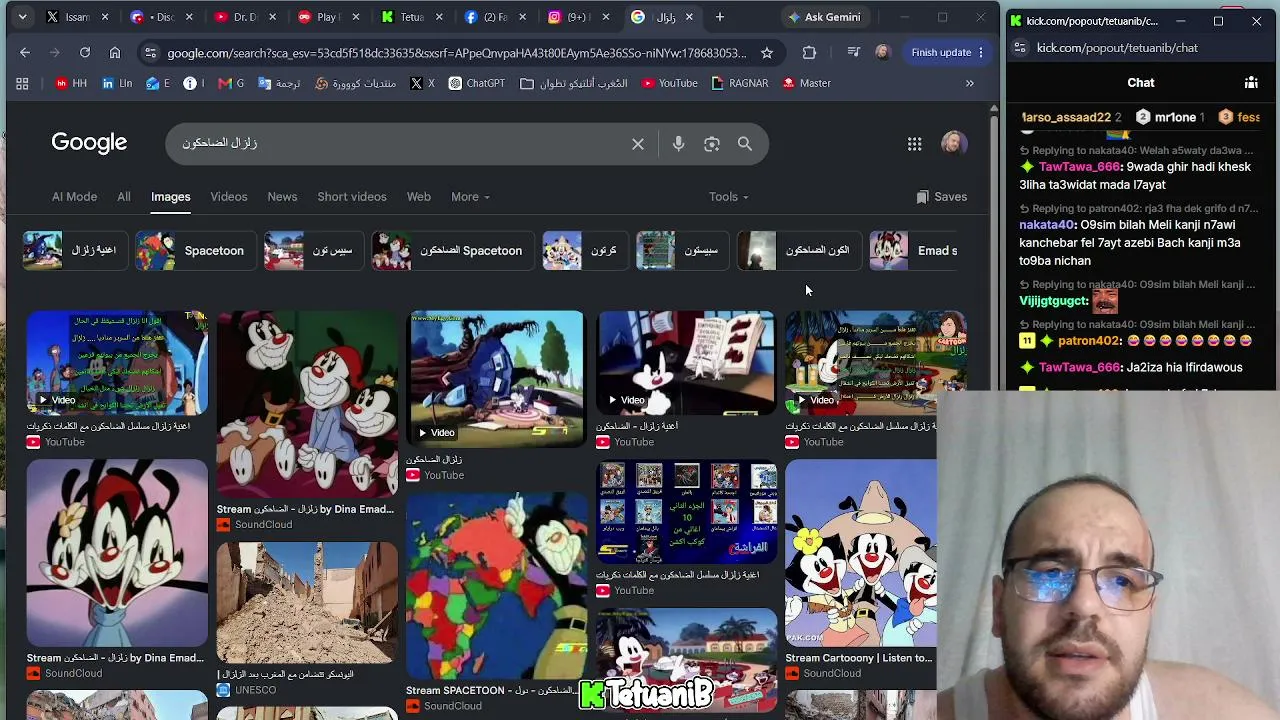Show more bookmarks chevron
Image resolution: width=1280 pixels, height=720 pixels.
coord(969,83)
